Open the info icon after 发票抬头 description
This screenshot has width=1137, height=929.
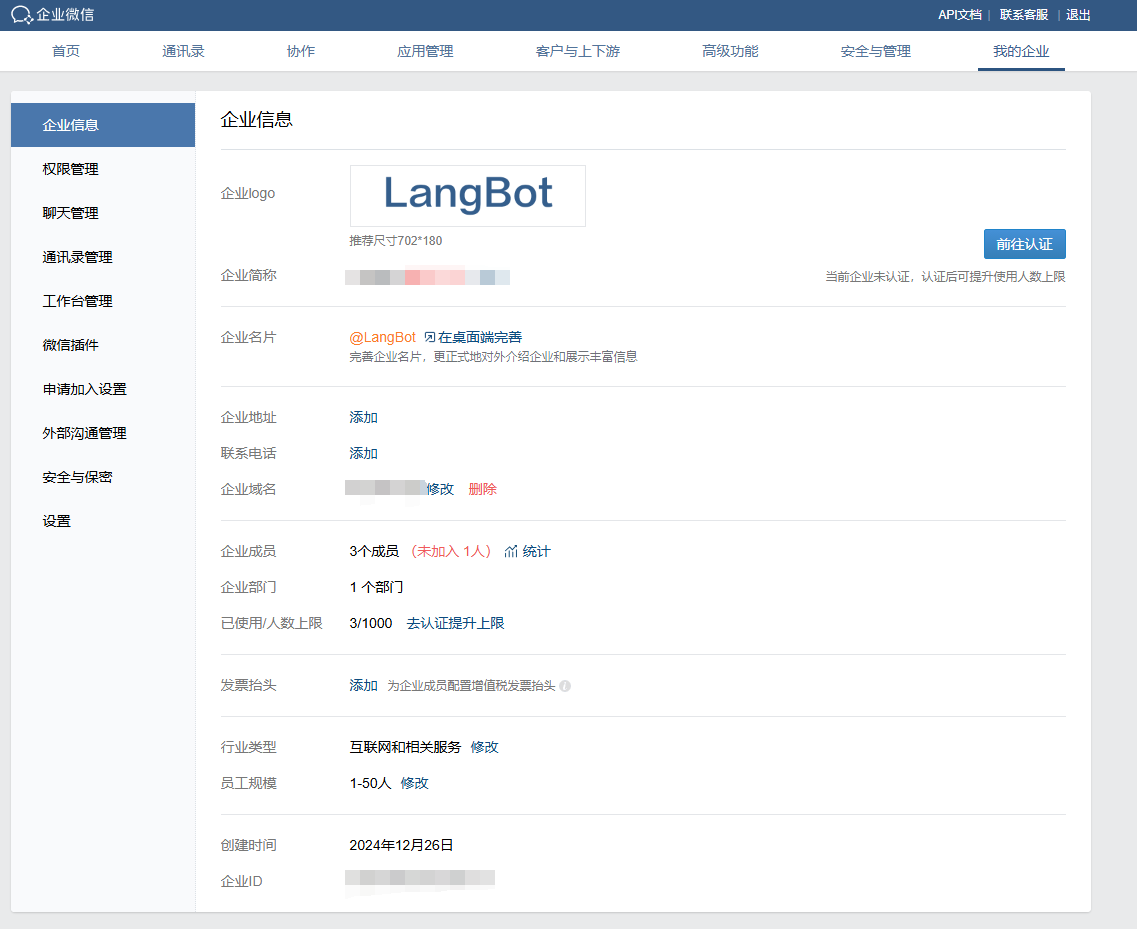[x=566, y=686]
